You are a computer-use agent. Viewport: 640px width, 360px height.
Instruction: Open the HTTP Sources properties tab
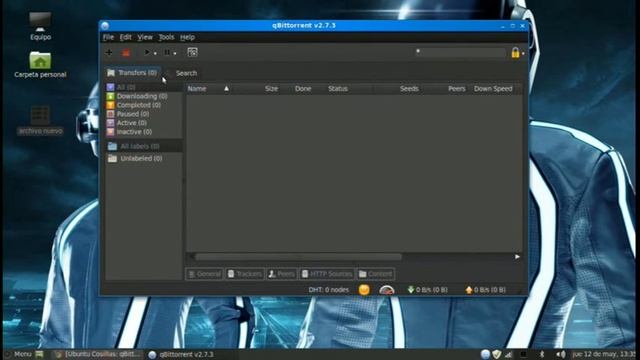pyautogui.click(x=327, y=274)
